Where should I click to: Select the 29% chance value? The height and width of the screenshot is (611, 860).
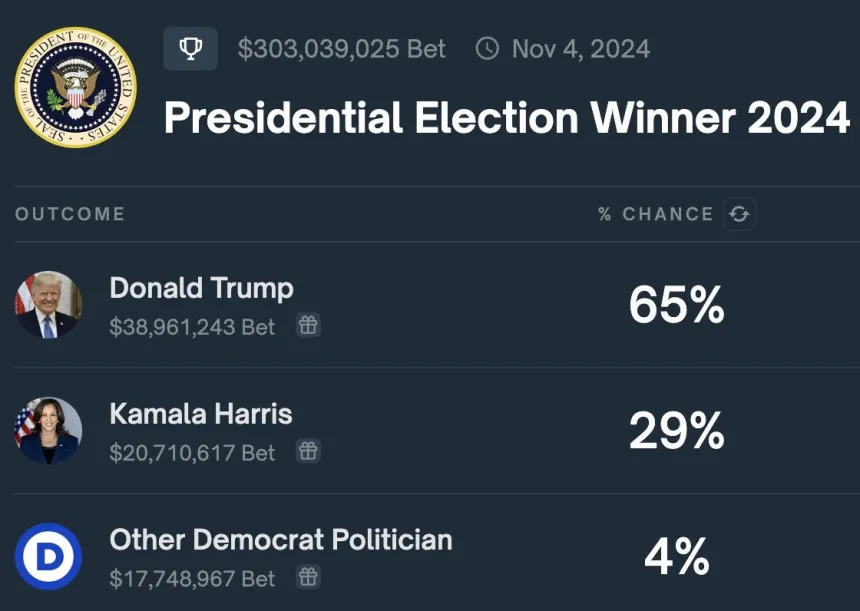677,431
